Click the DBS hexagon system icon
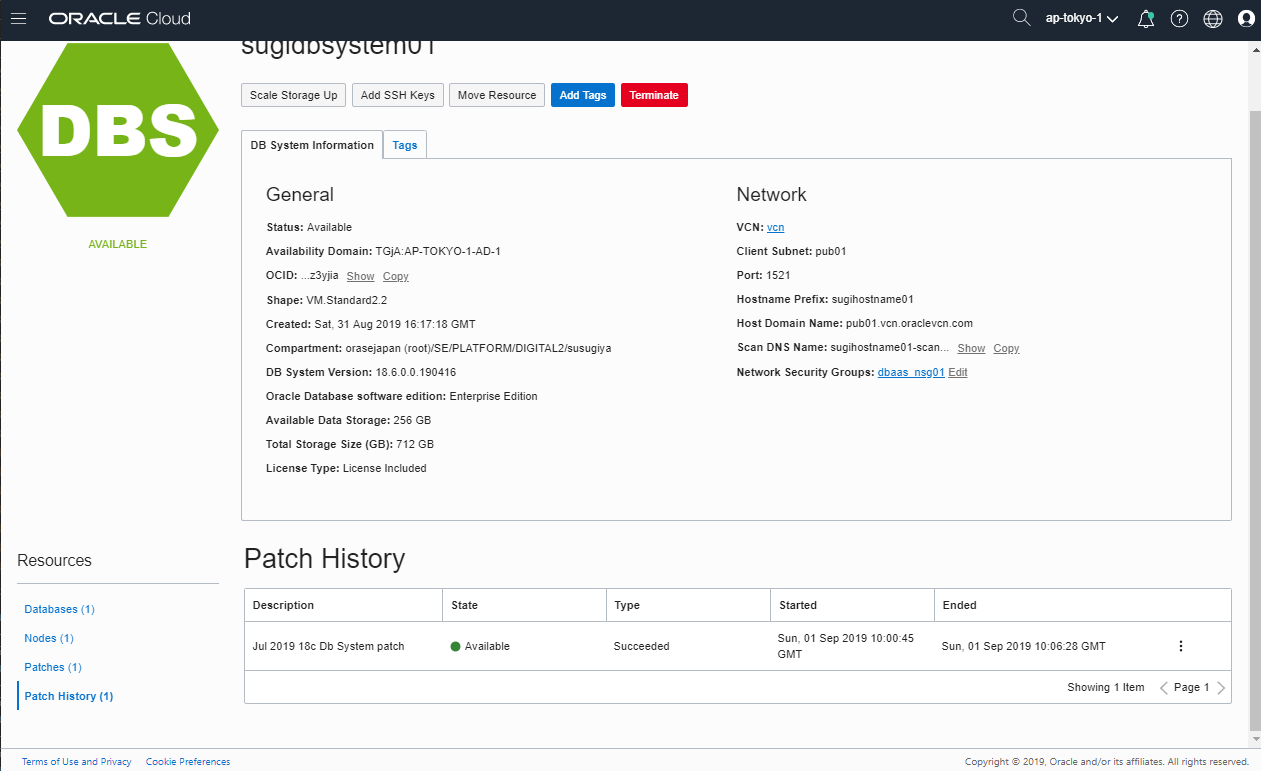This screenshot has height=771, width=1261. (118, 130)
